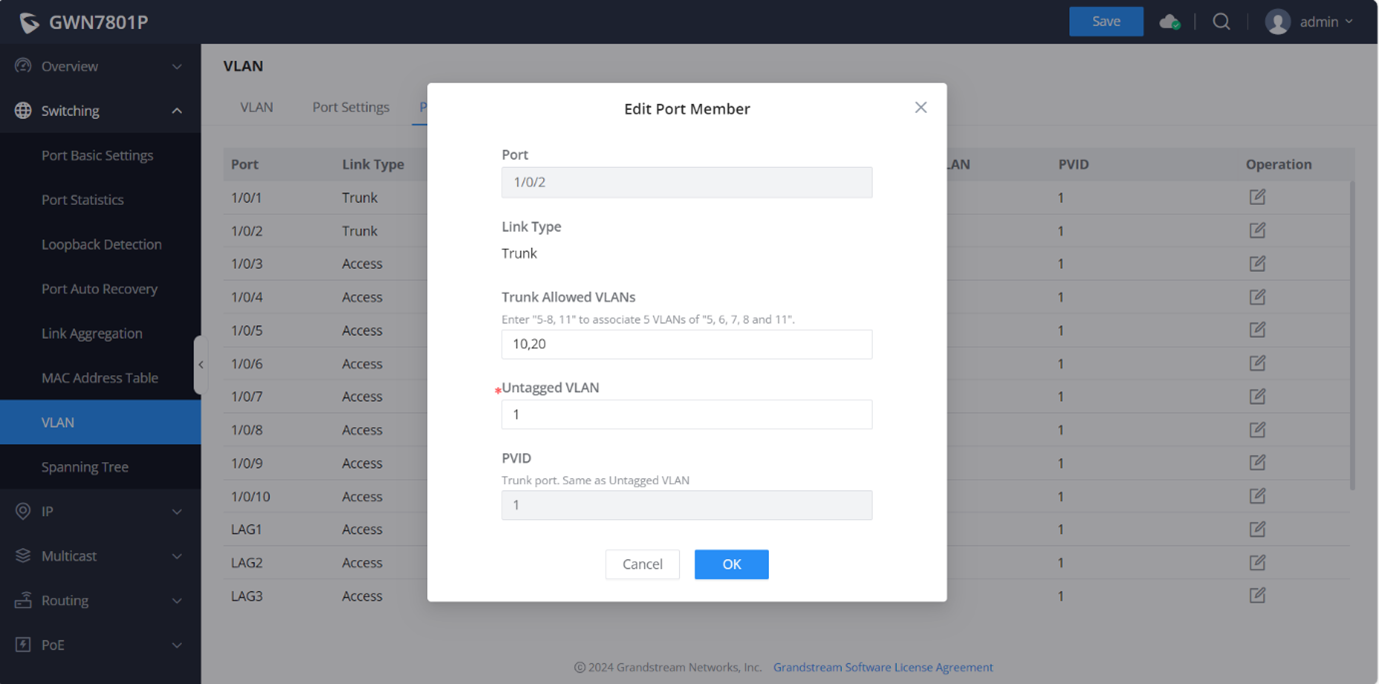Switch to the Port Settings tab
The width and height of the screenshot is (1379, 684).
point(350,107)
